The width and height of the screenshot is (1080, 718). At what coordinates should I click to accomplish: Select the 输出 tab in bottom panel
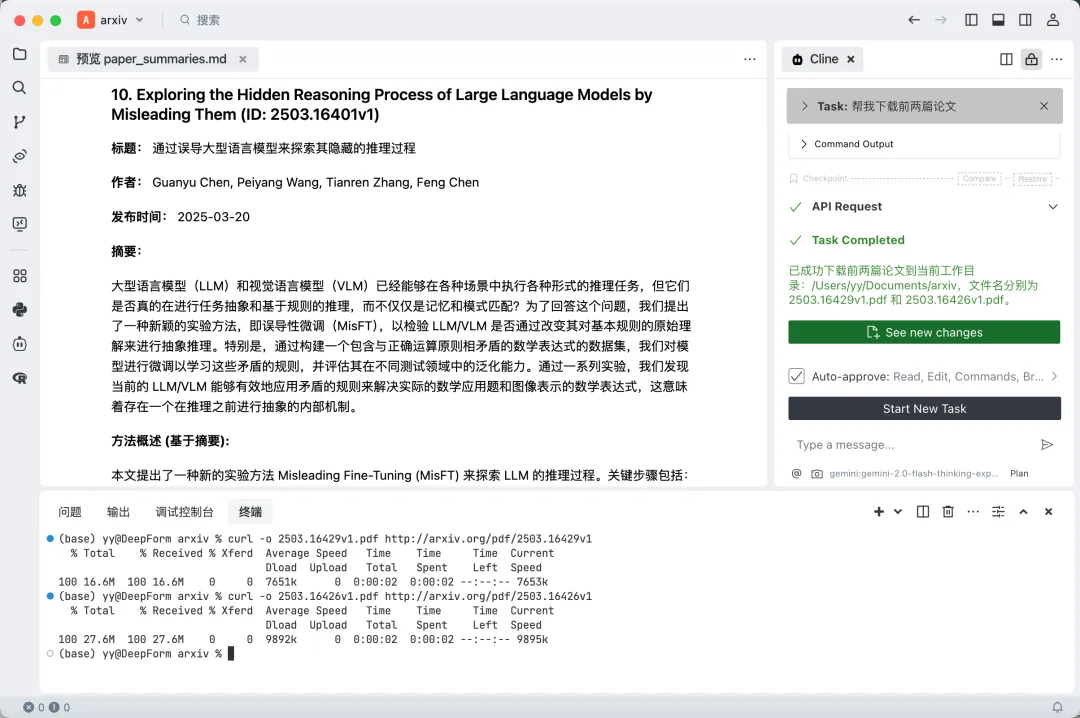[117, 511]
